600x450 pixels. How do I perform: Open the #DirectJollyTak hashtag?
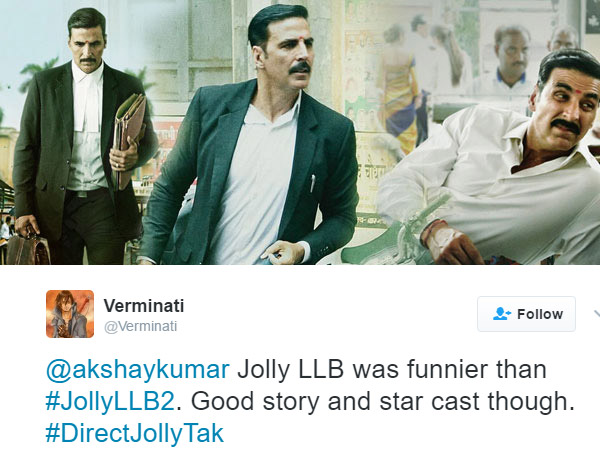(x=134, y=434)
